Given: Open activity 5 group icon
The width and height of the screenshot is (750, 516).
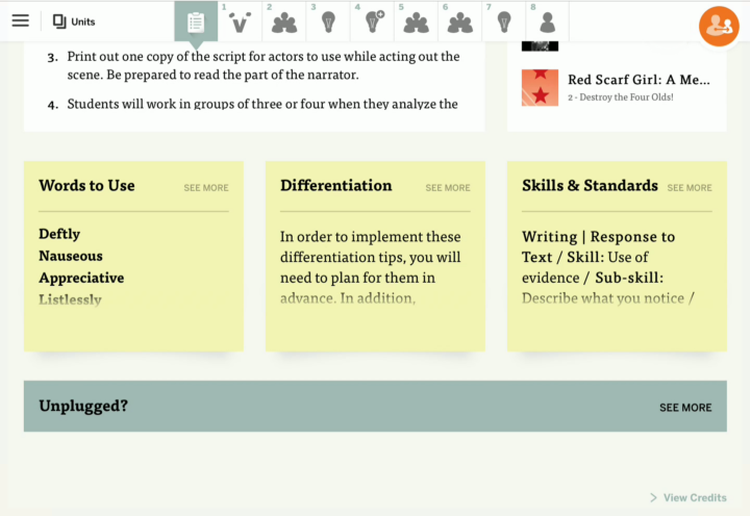Looking at the screenshot, I should coord(416,22).
